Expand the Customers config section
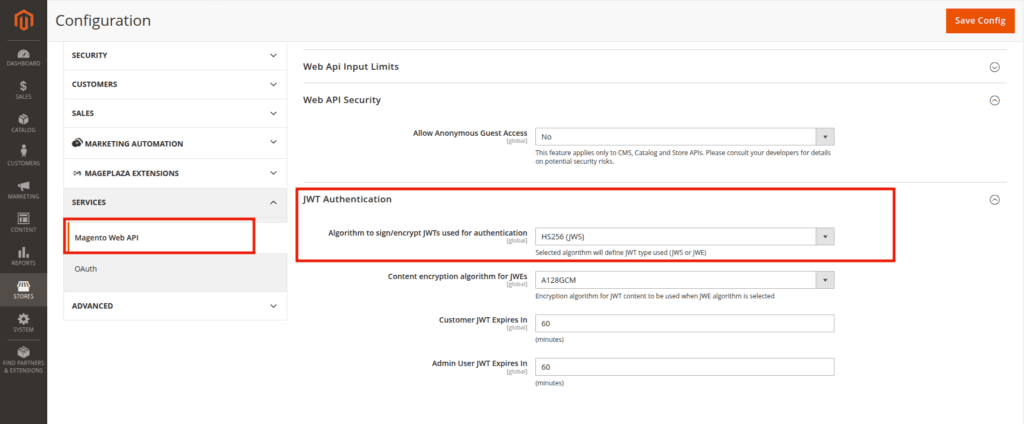Viewport: 1024px width, 424px height. (x=175, y=84)
